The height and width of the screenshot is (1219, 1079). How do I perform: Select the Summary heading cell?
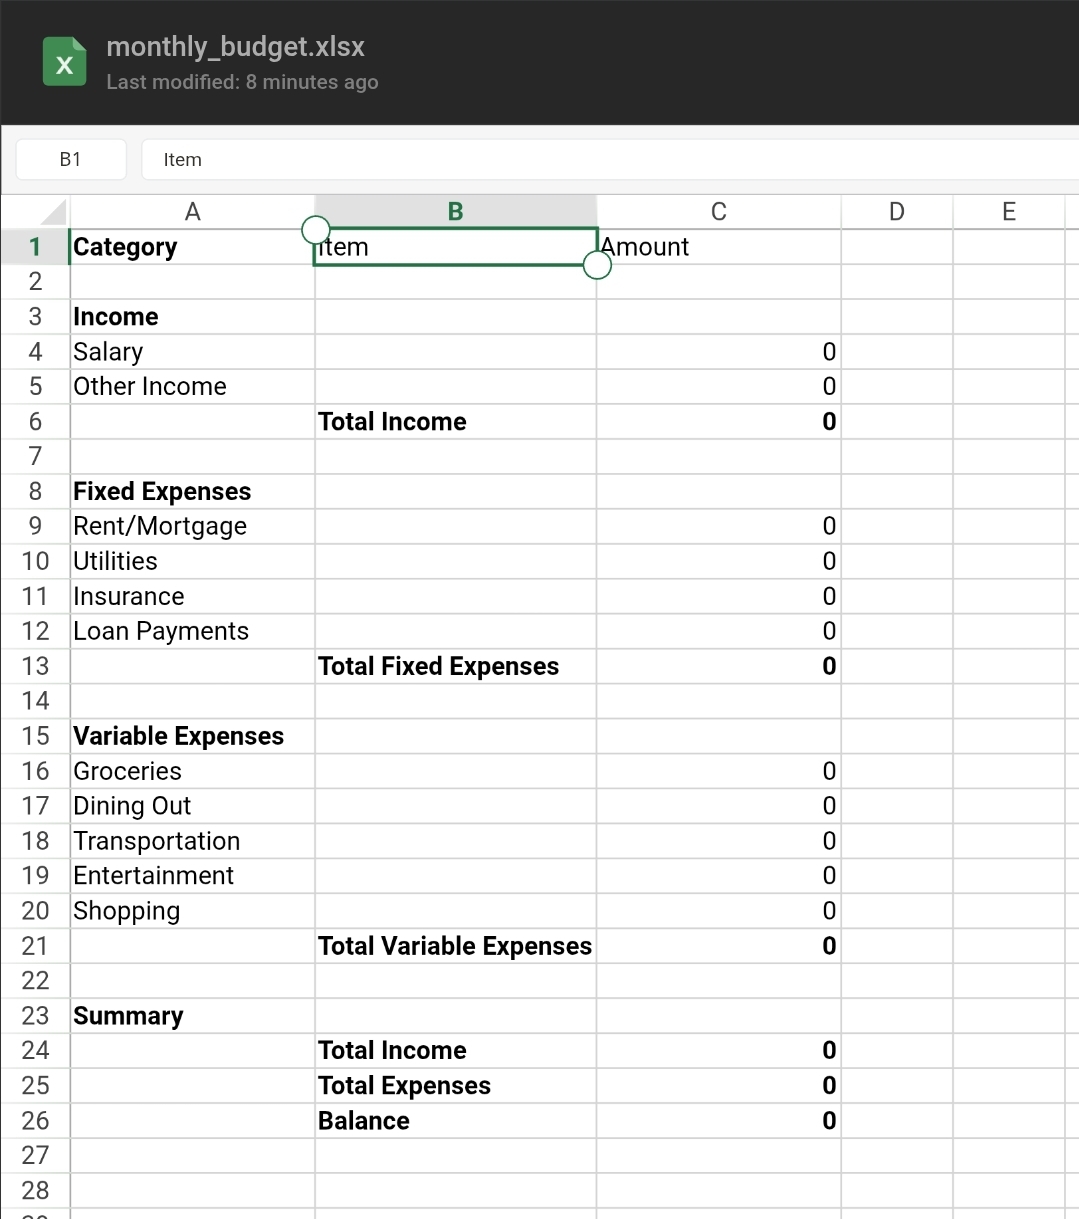click(193, 1016)
